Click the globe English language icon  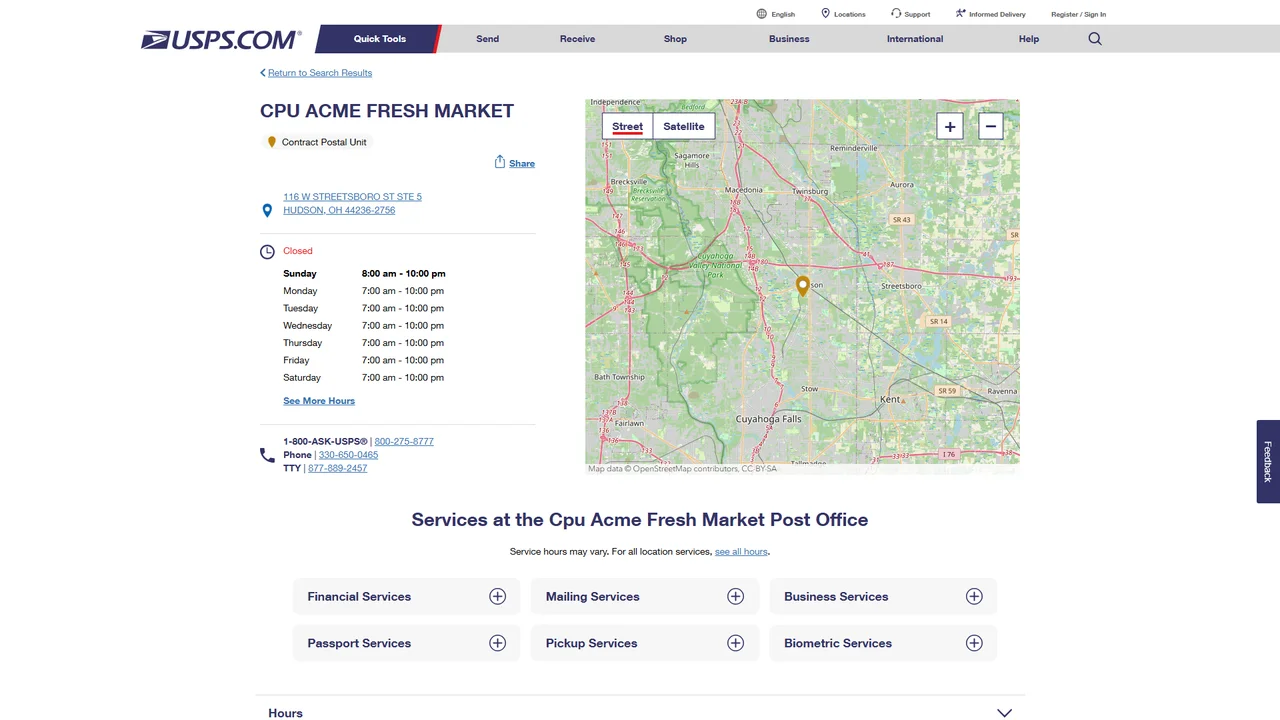(762, 14)
